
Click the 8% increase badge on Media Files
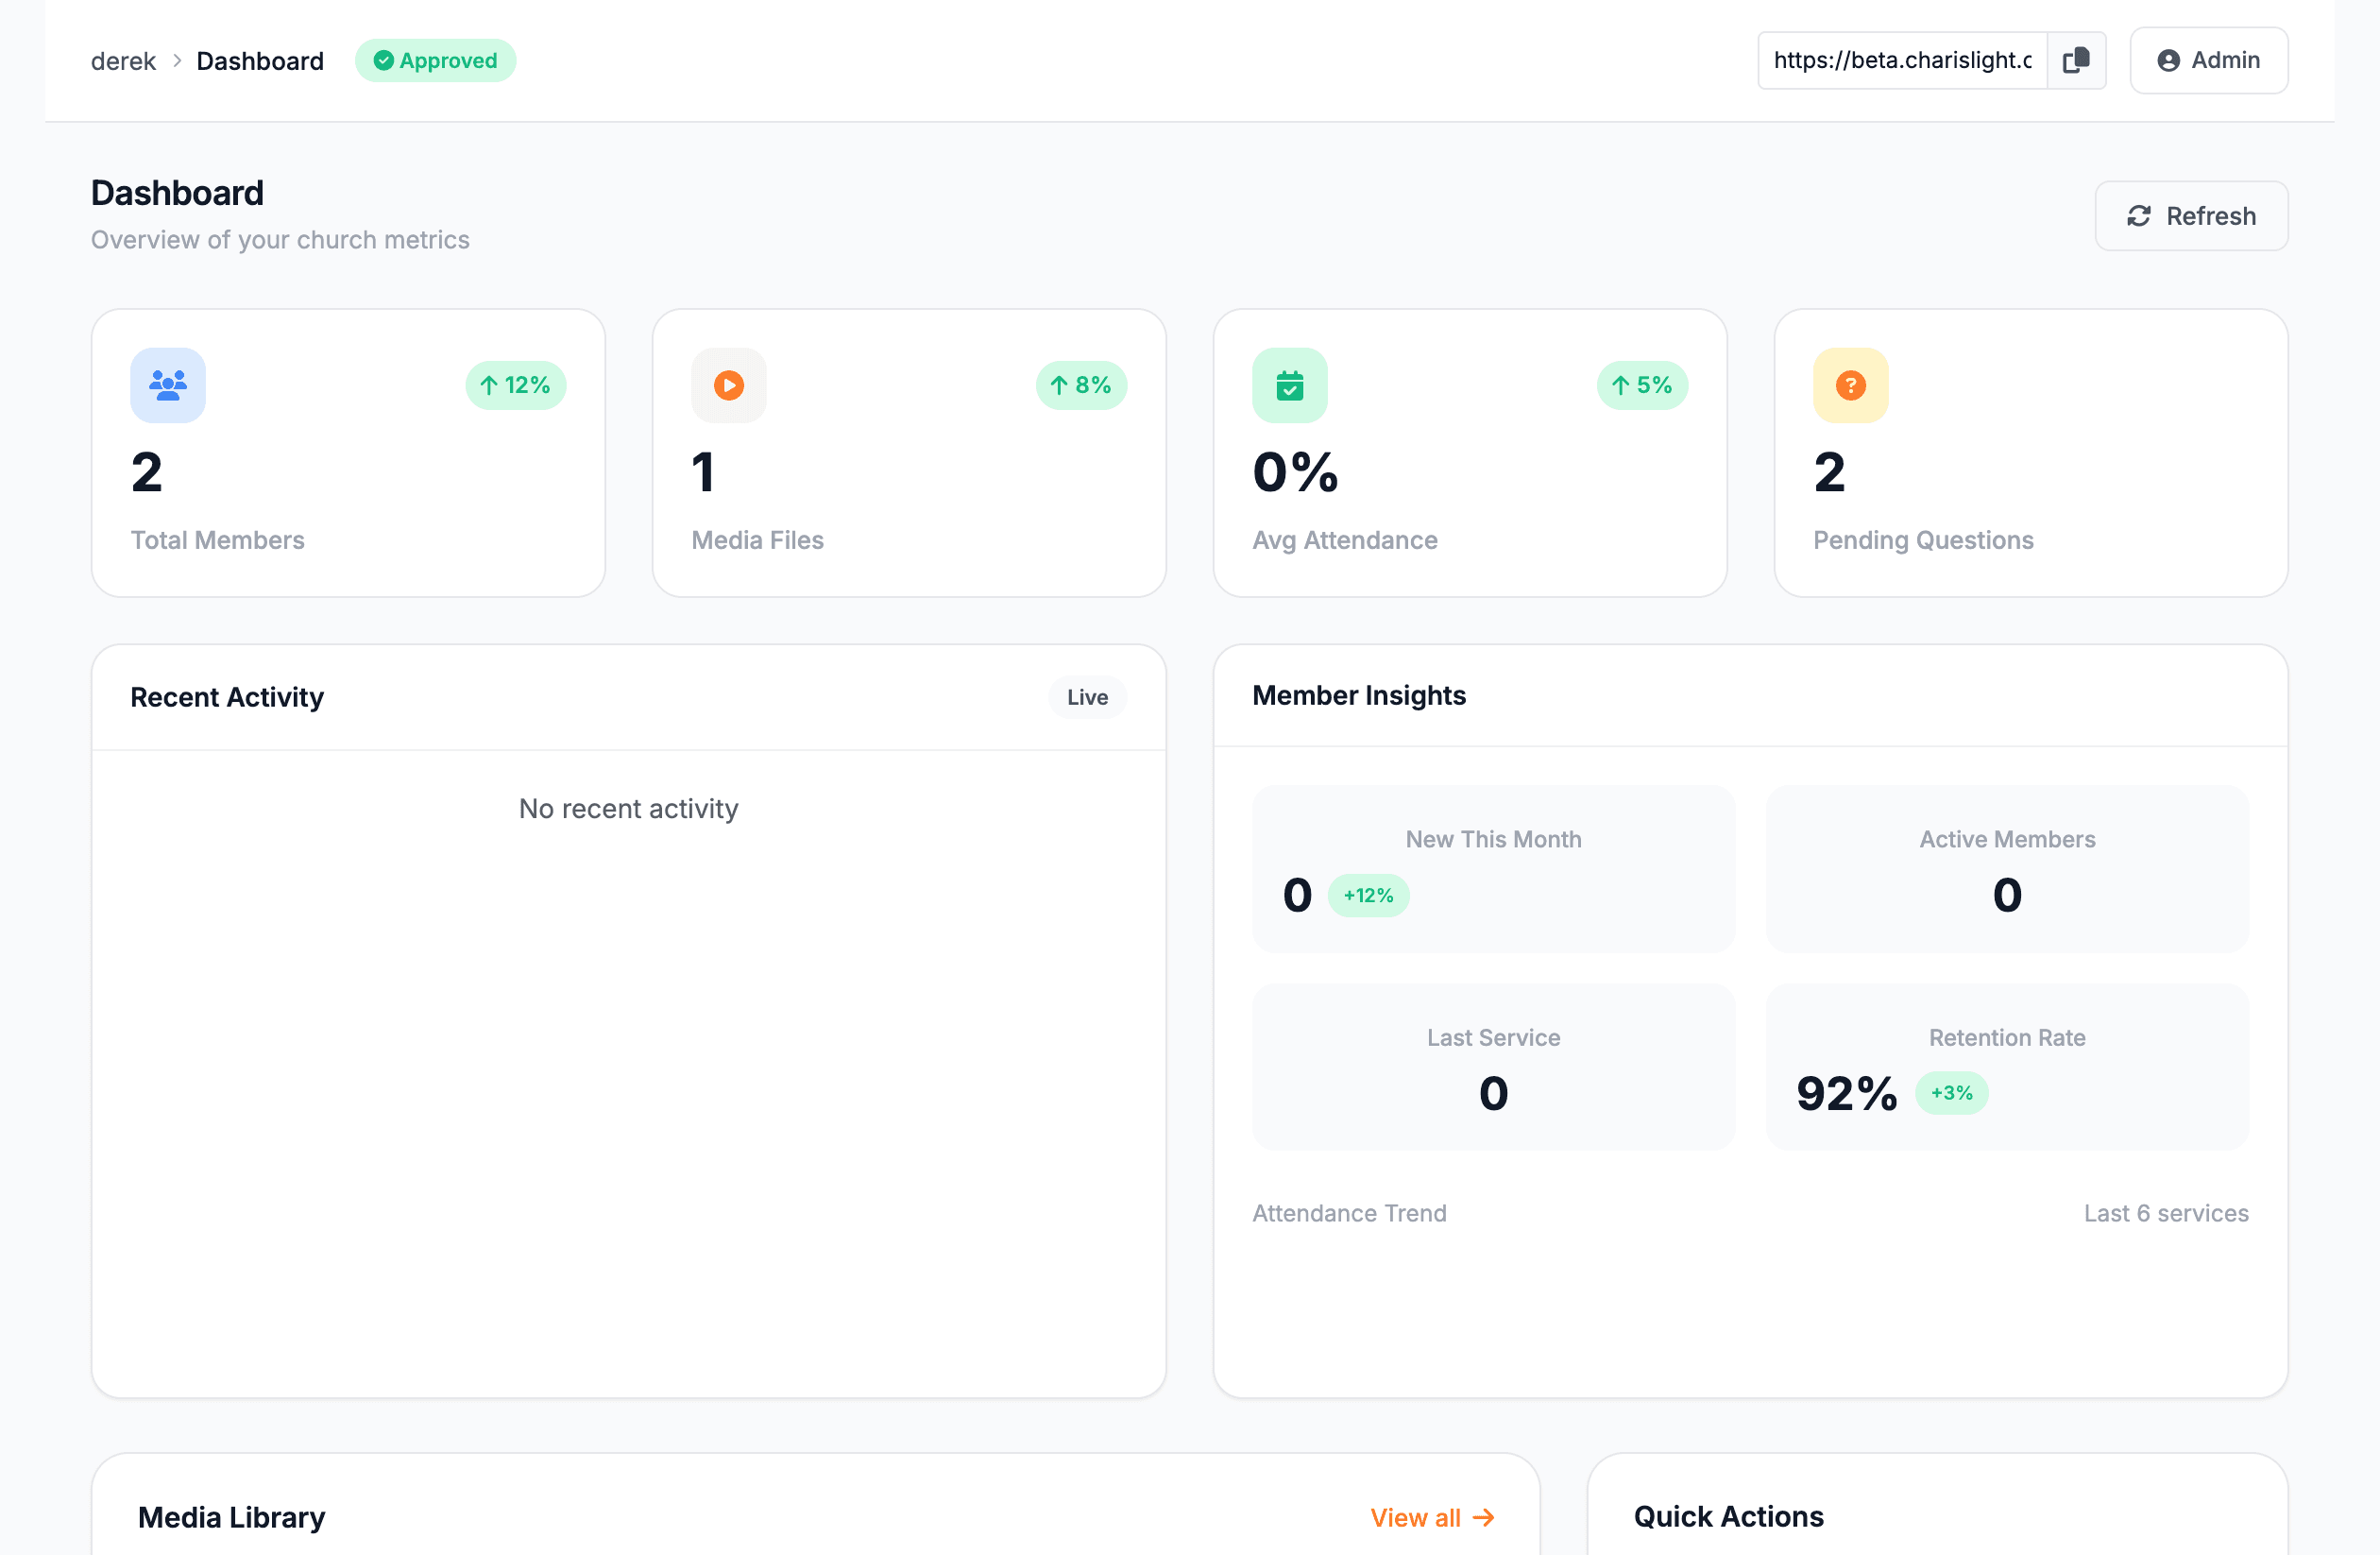pyautogui.click(x=1081, y=385)
